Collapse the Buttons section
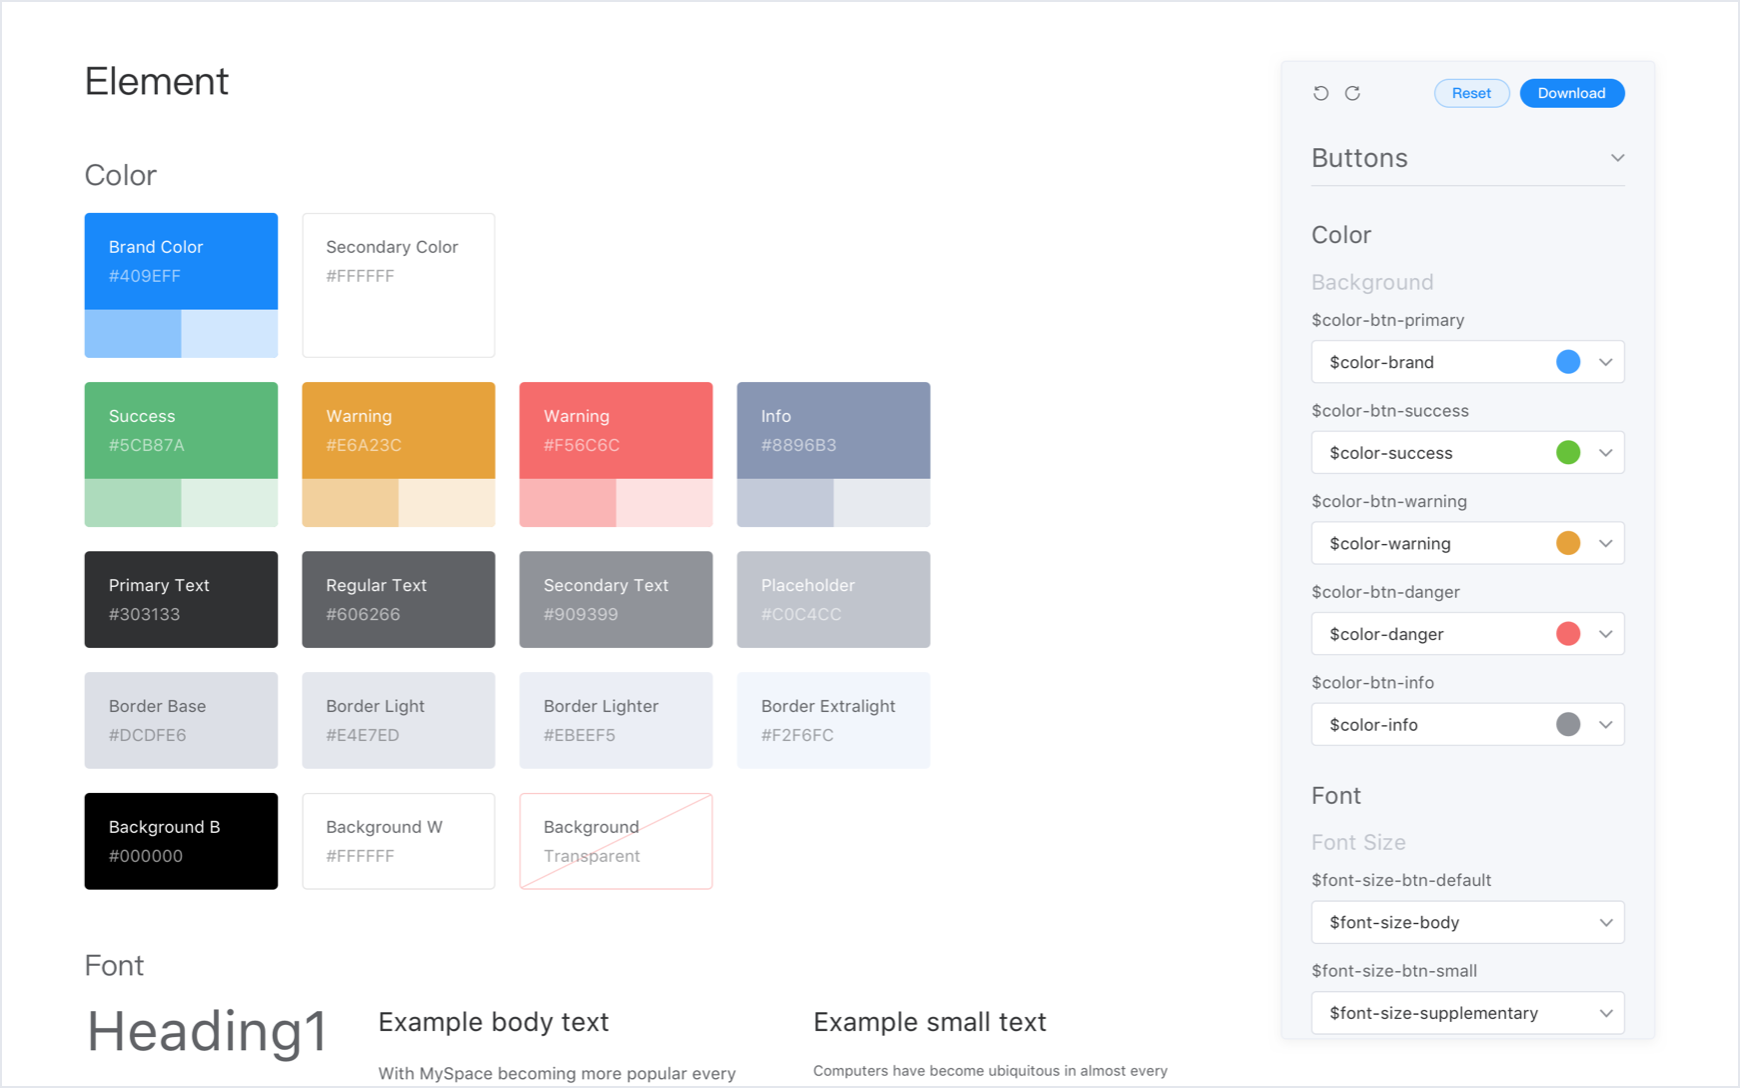 [x=1617, y=157]
